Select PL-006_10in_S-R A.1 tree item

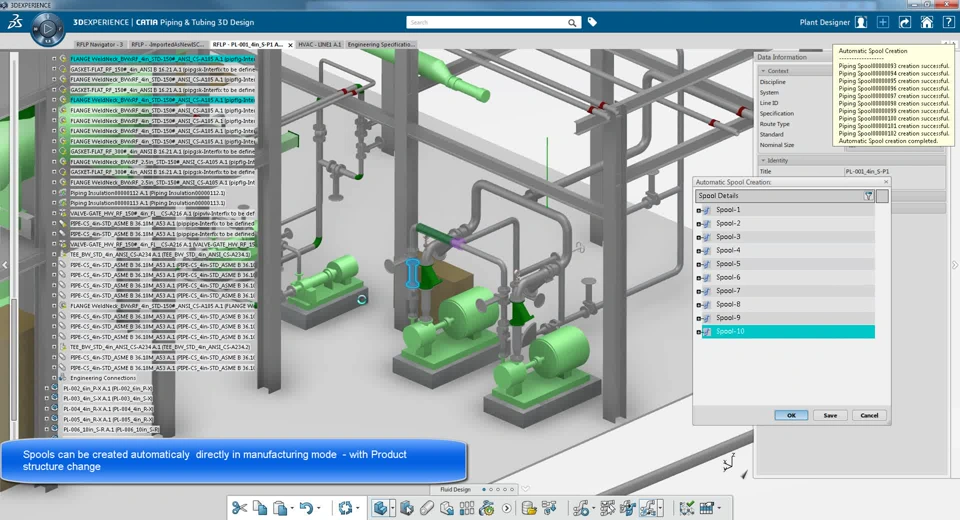[x=111, y=429]
